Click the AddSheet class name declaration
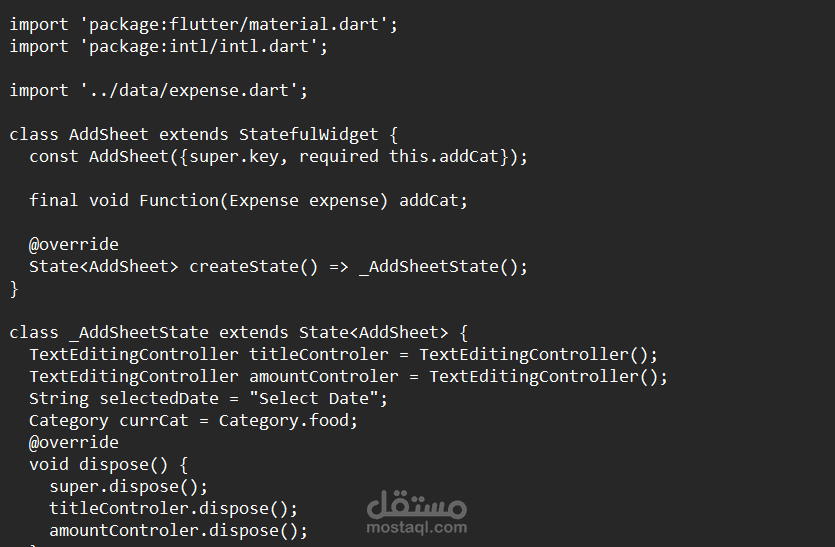This screenshot has height=547, width=835. coord(109,134)
